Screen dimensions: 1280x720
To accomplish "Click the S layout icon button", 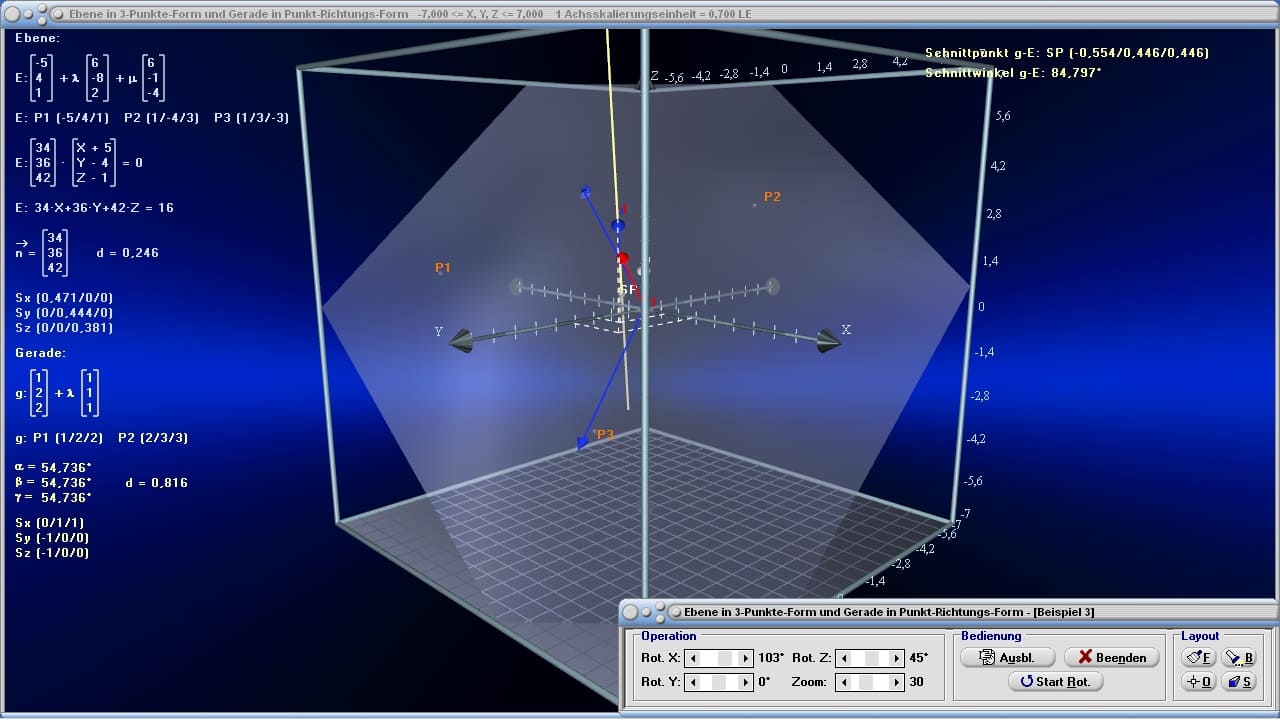I will coord(1240,681).
